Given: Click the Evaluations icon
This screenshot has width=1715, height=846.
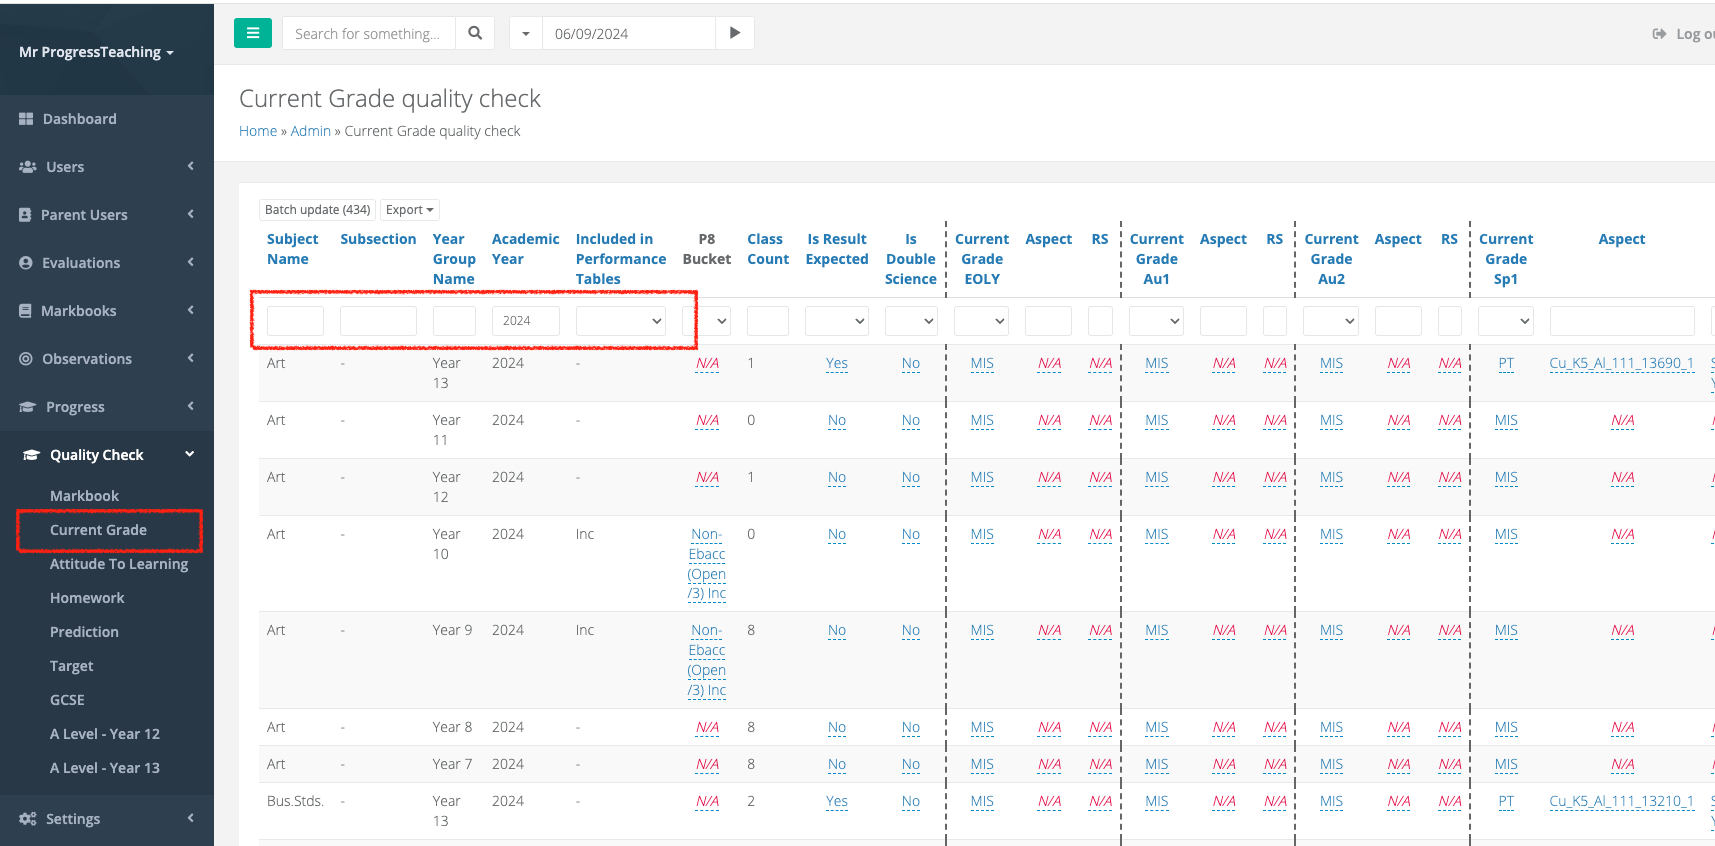Looking at the screenshot, I should pyautogui.click(x=26, y=263).
